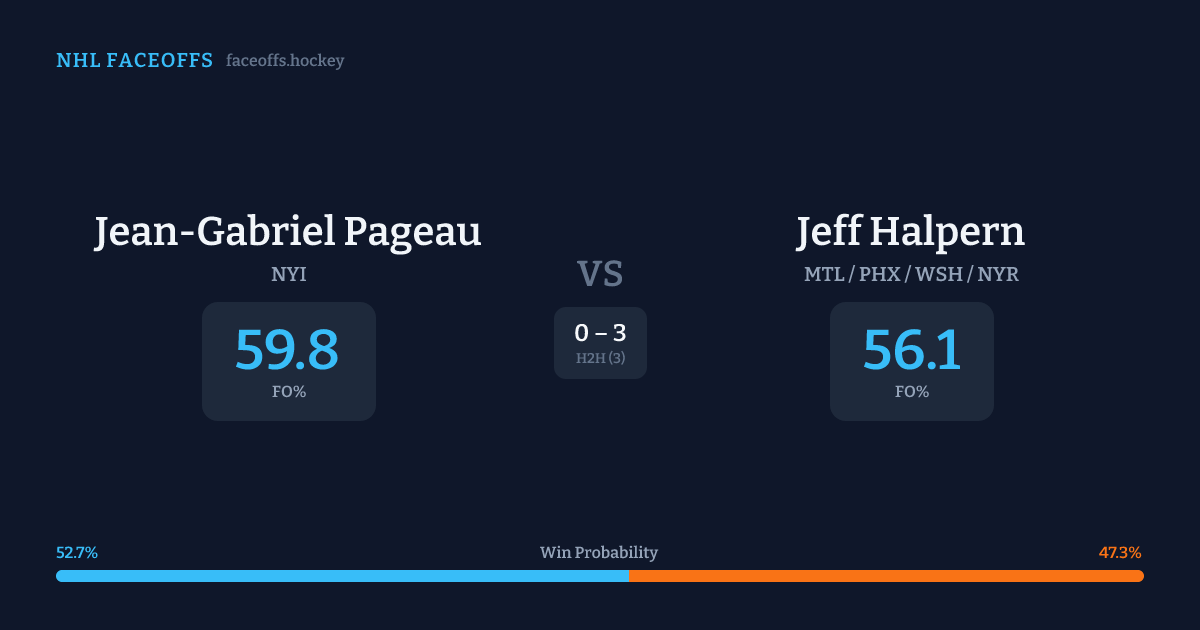Click the VS text between players
This screenshot has height=630, width=1200.
pyautogui.click(x=600, y=274)
